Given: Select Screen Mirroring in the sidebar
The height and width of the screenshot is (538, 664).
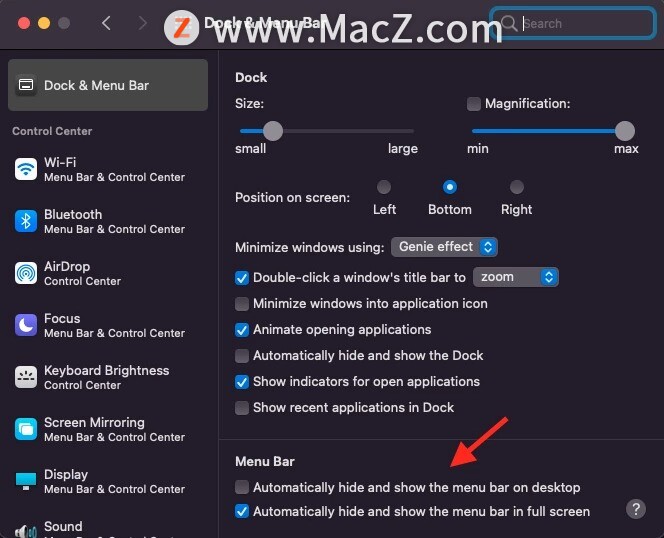Looking at the screenshot, I should point(108,429).
